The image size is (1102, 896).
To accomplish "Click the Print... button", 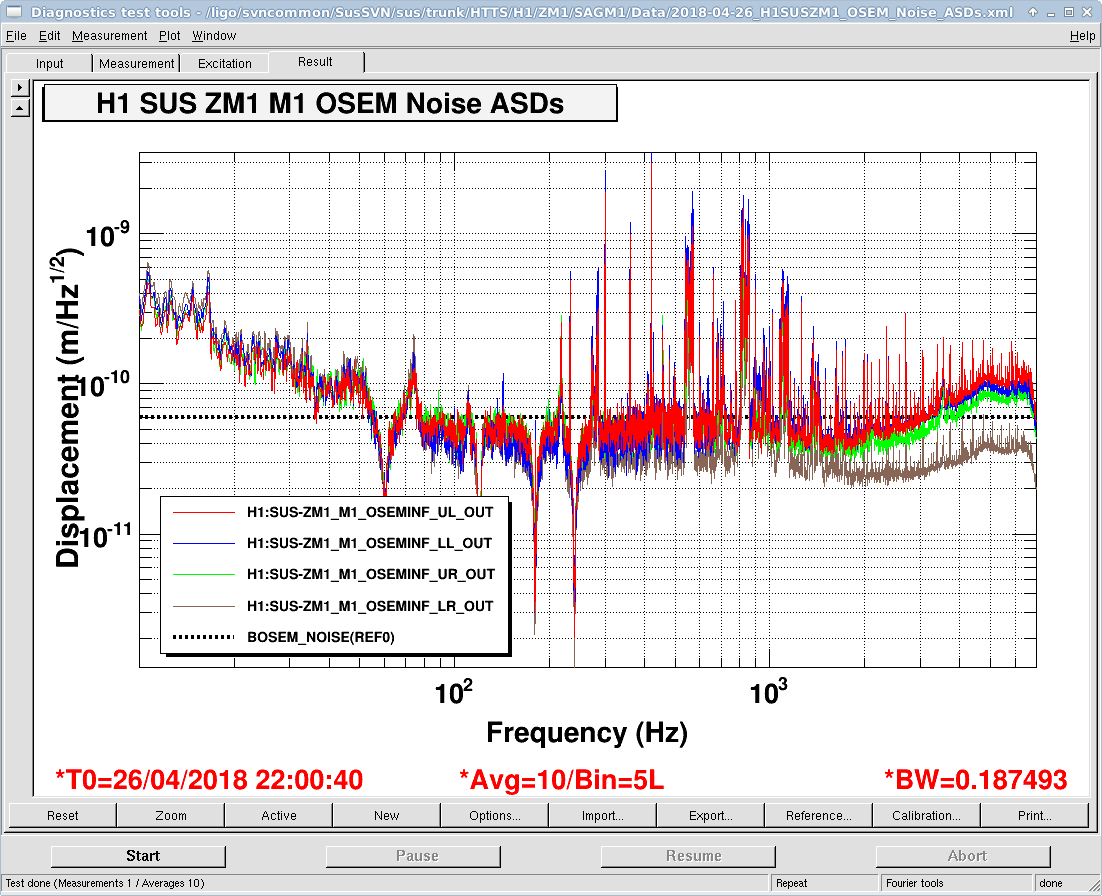I will [1035, 816].
